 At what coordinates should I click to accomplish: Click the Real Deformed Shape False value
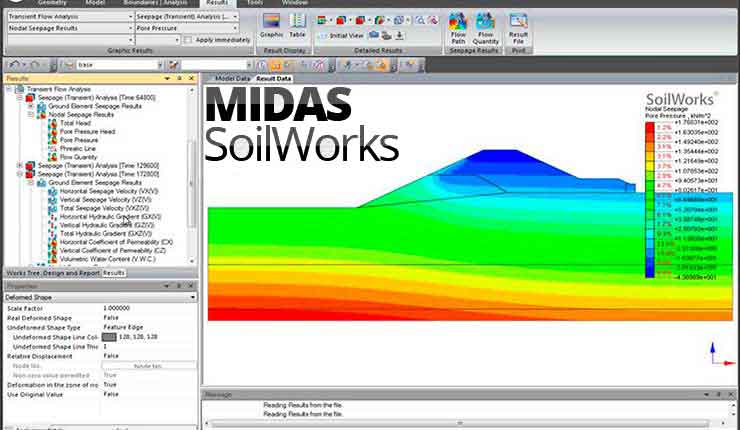(x=111, y=318)
